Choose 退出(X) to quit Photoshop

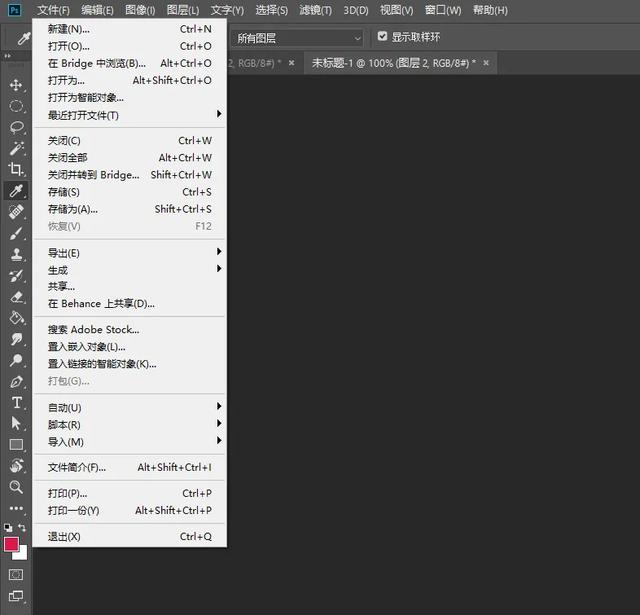coord(130,536)
